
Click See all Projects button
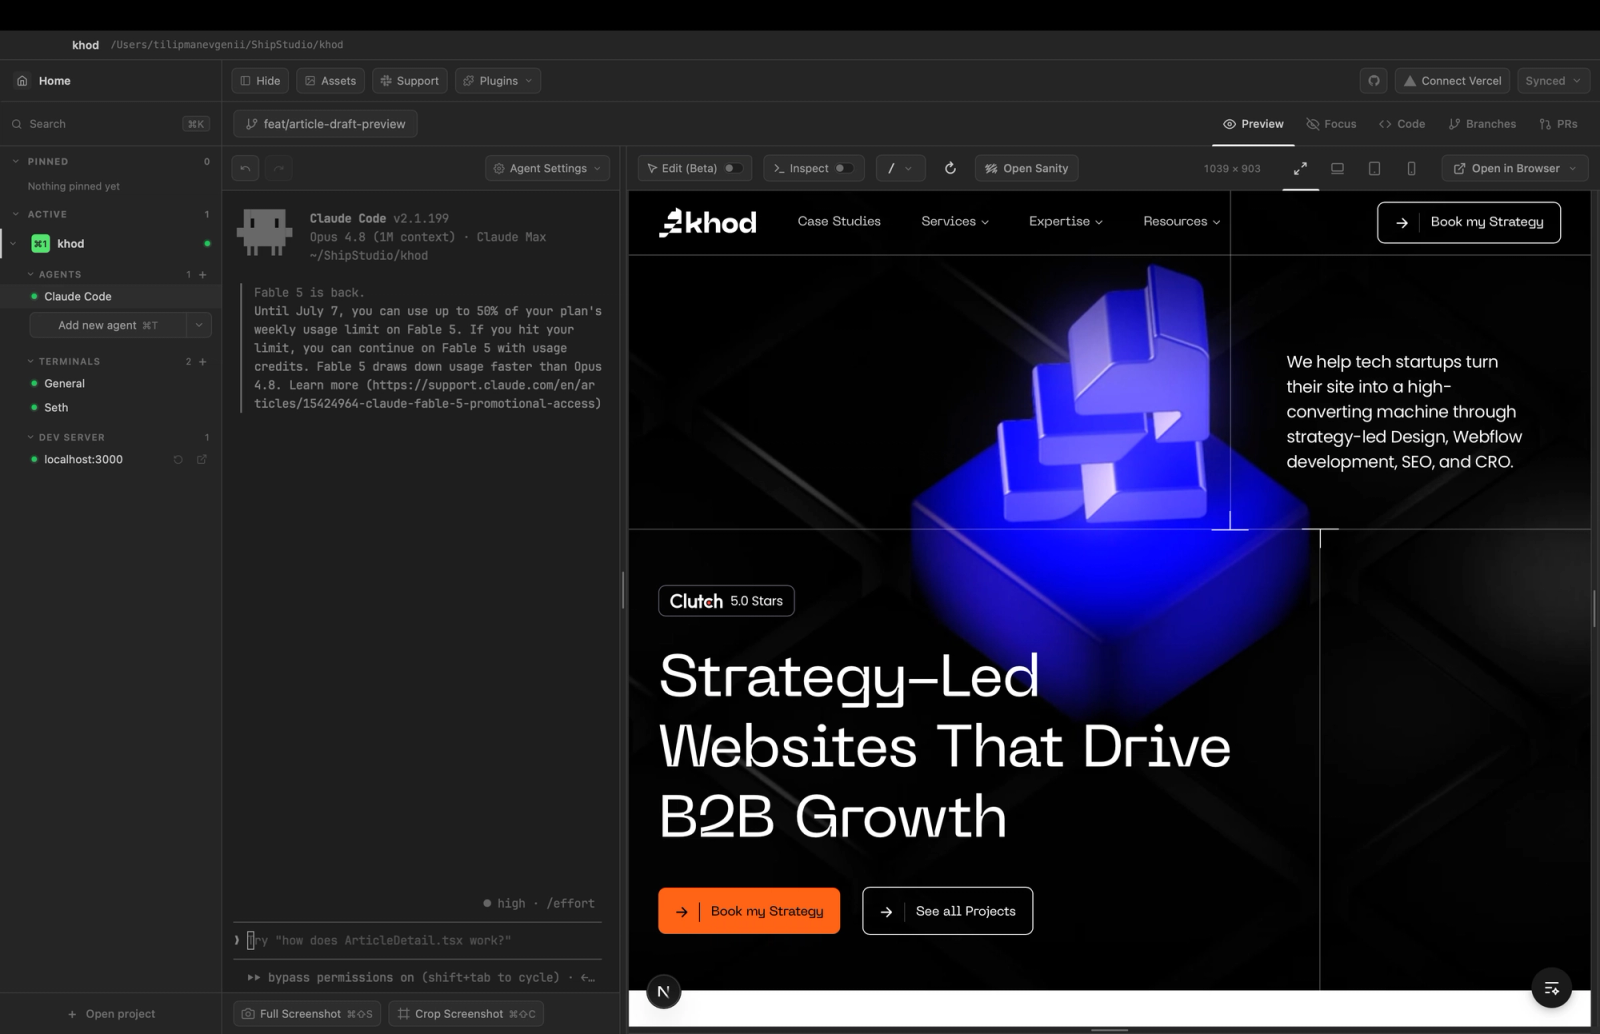click(x=947, y=911)
